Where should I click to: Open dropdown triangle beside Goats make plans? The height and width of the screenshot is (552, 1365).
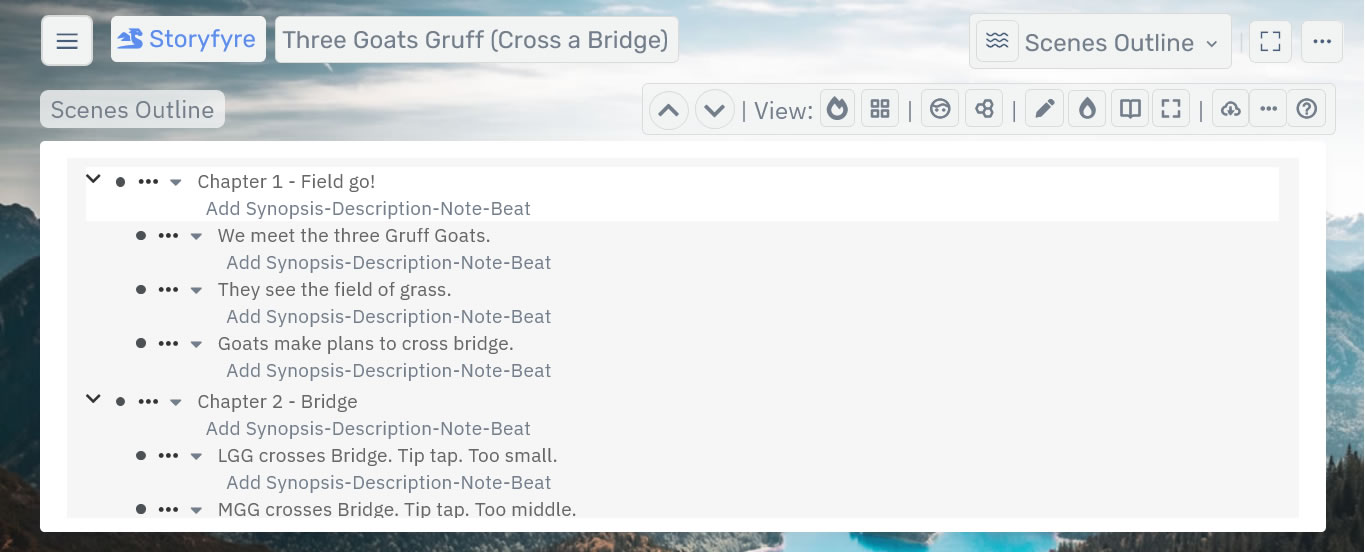[x=196, y=344]
